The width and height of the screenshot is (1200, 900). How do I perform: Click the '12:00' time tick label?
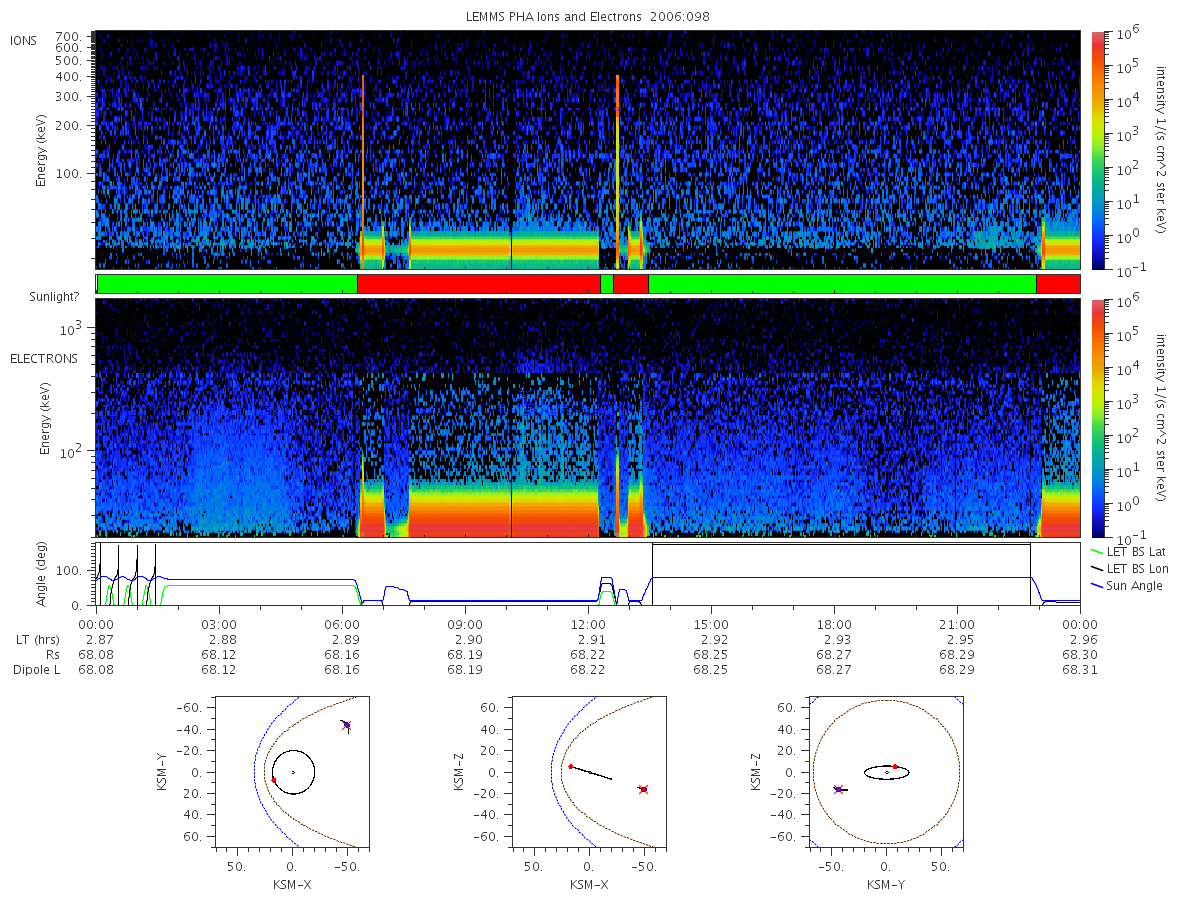click(588, 624)
